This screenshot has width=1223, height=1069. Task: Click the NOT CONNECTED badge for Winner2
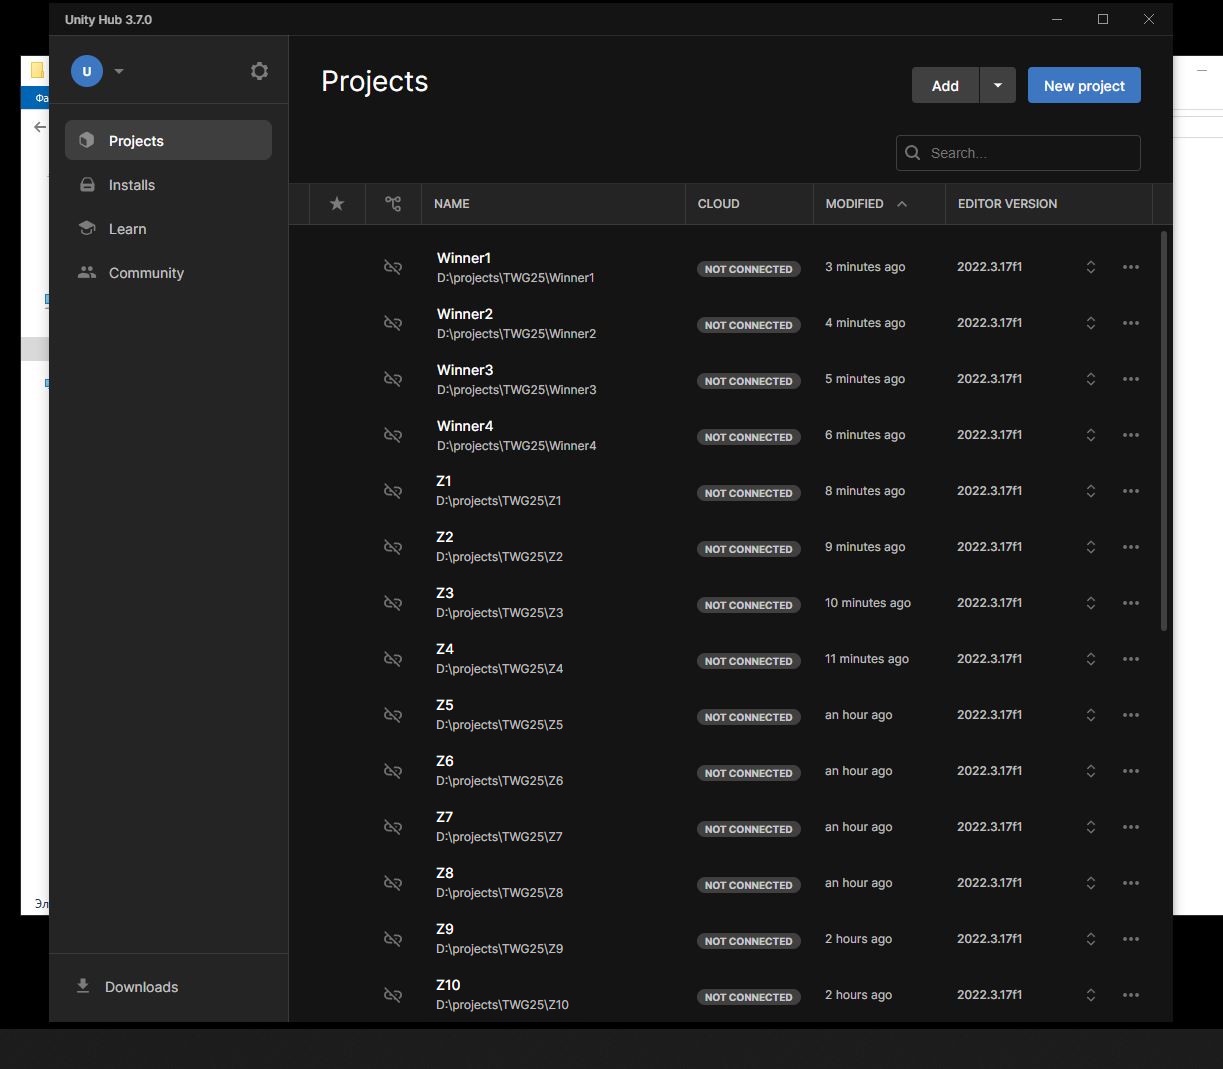749,325
